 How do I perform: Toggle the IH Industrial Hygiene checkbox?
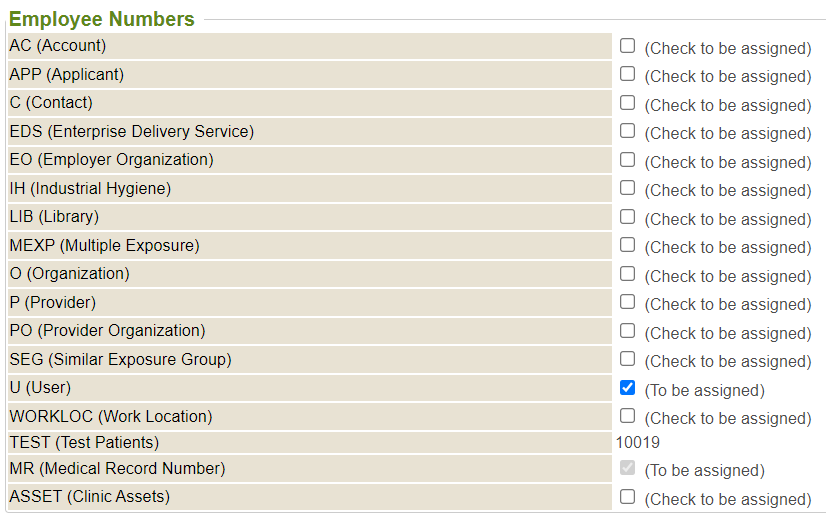pyautogui.click(x=627, y=188)
